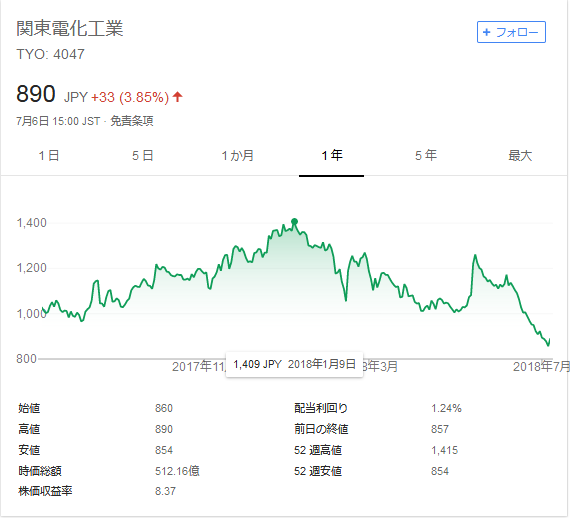
Task: Click the 52 週安値 label
Action: coord(318,471)
